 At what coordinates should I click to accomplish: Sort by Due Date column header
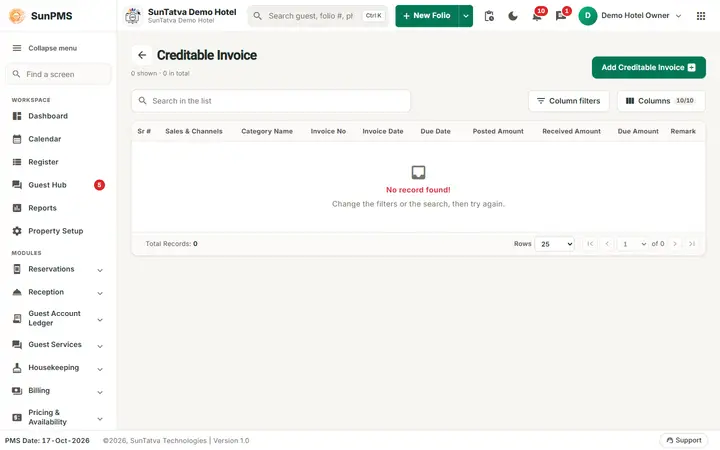[435, 131]
